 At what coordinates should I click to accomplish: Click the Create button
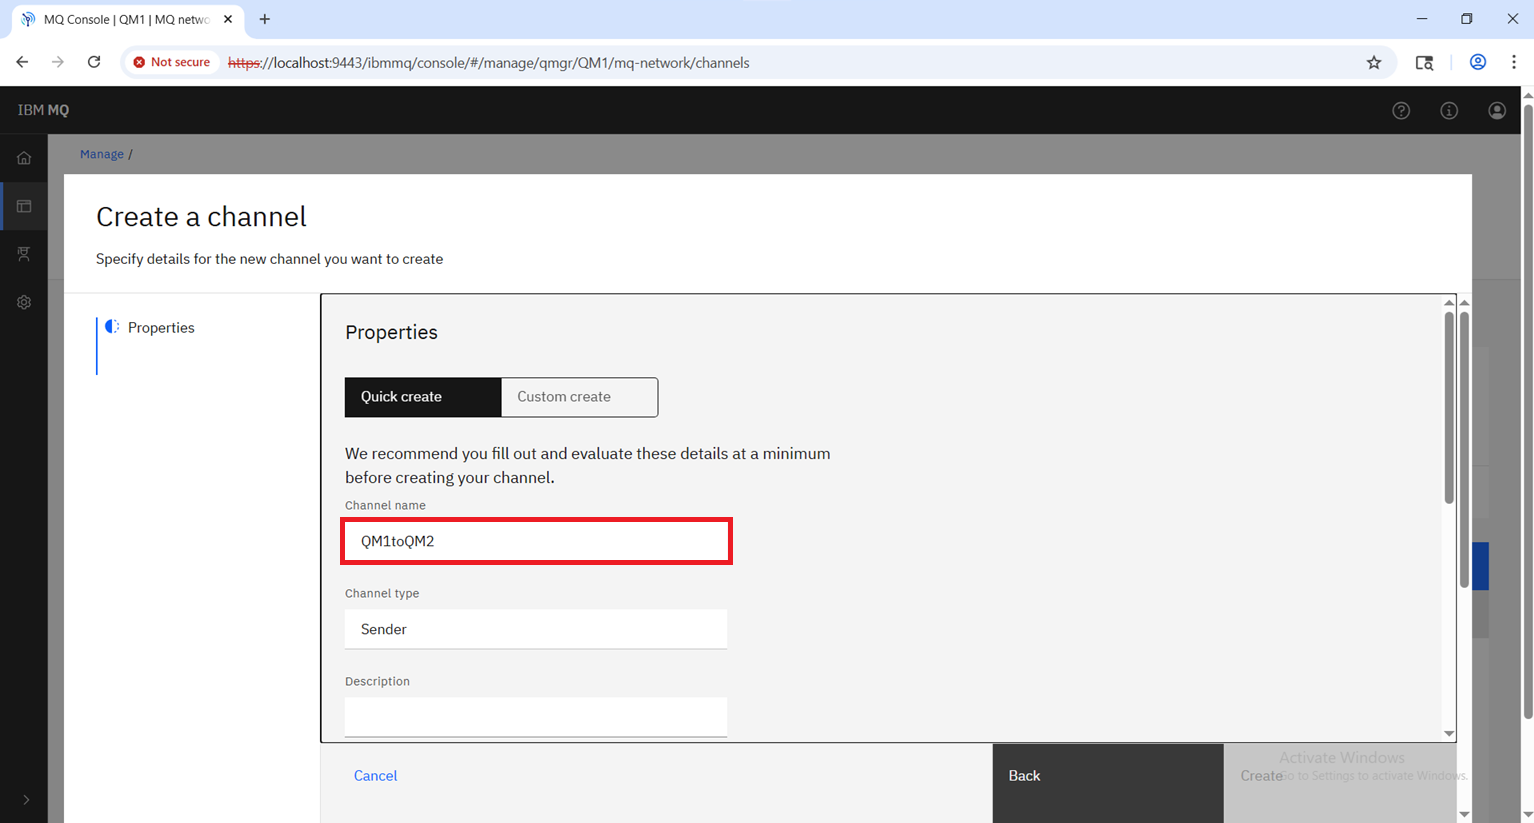pyautogui.click(x=1340, y=783)
